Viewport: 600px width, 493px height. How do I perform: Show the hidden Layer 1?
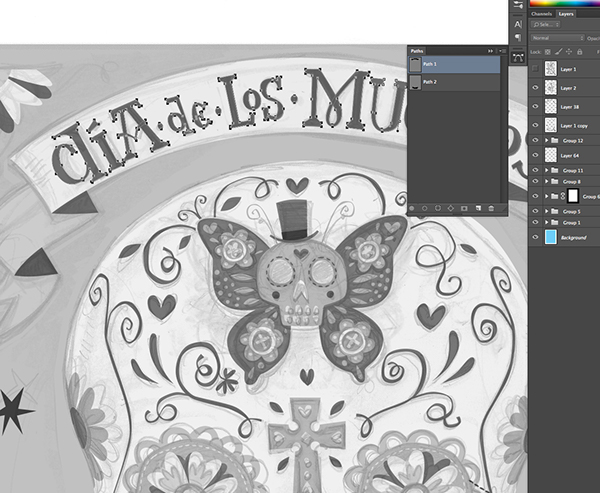[x=535, y=69]
